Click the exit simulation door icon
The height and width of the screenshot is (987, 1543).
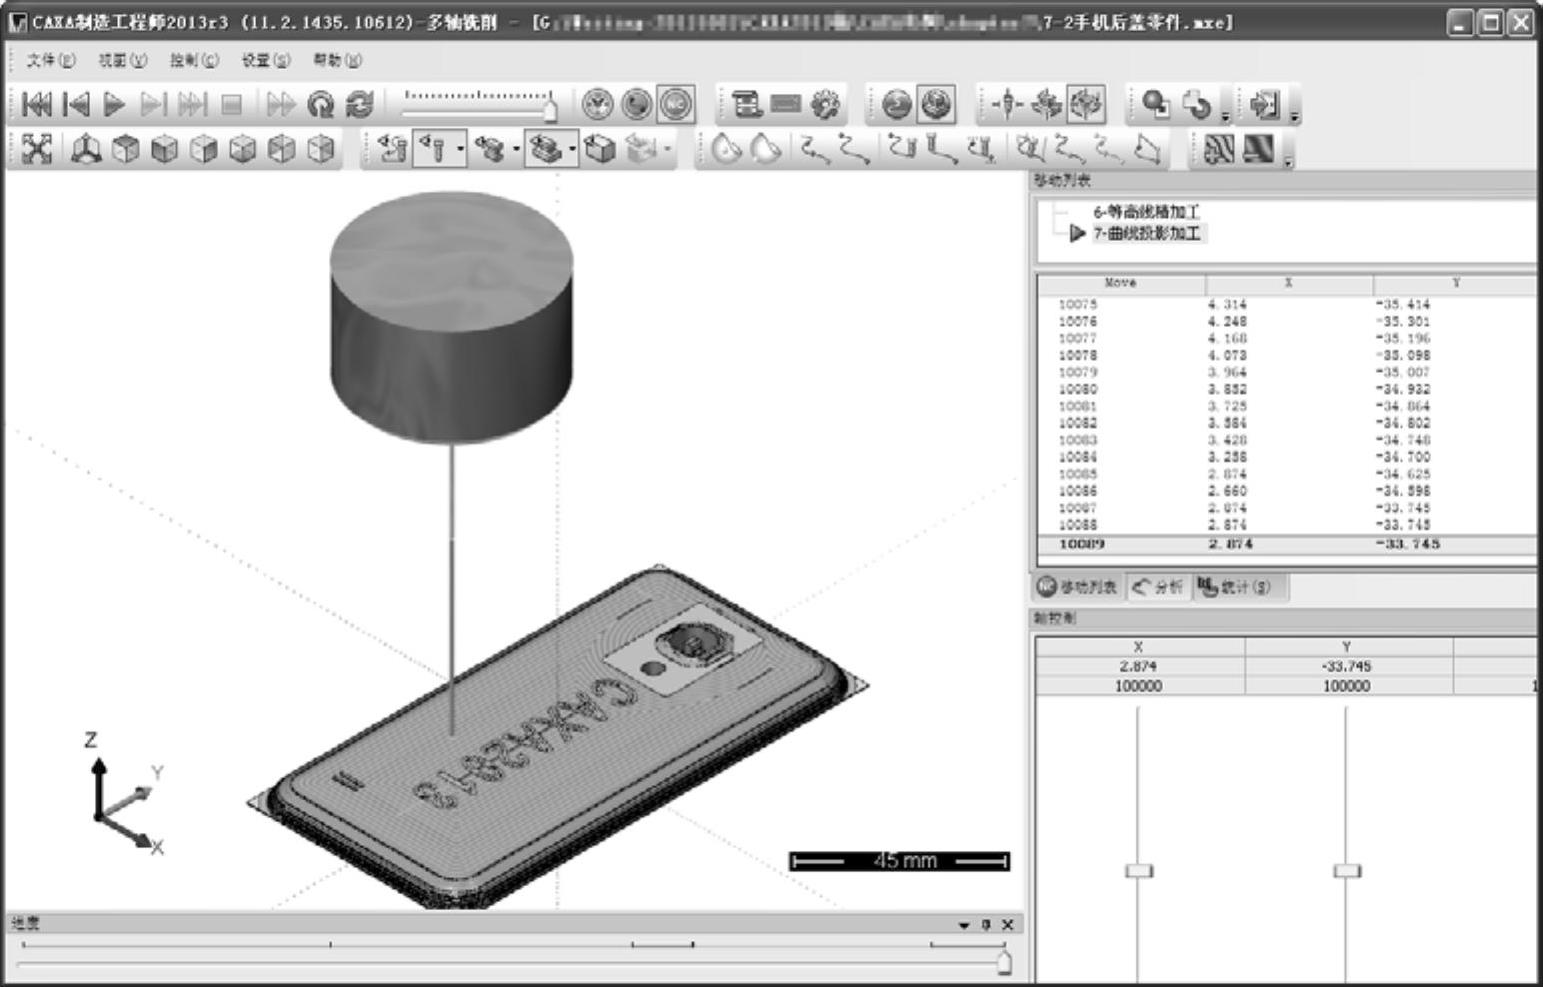point(1264,104)
